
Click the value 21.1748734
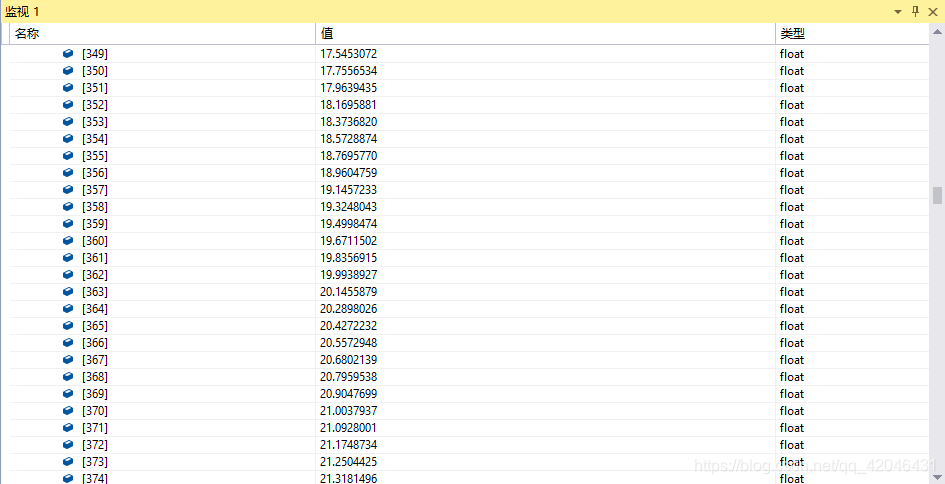point(348,444)
